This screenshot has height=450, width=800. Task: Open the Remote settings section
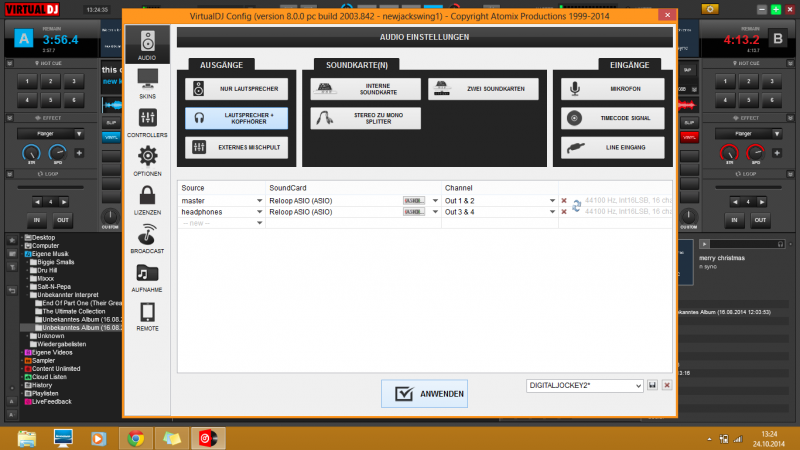point(147,316)
